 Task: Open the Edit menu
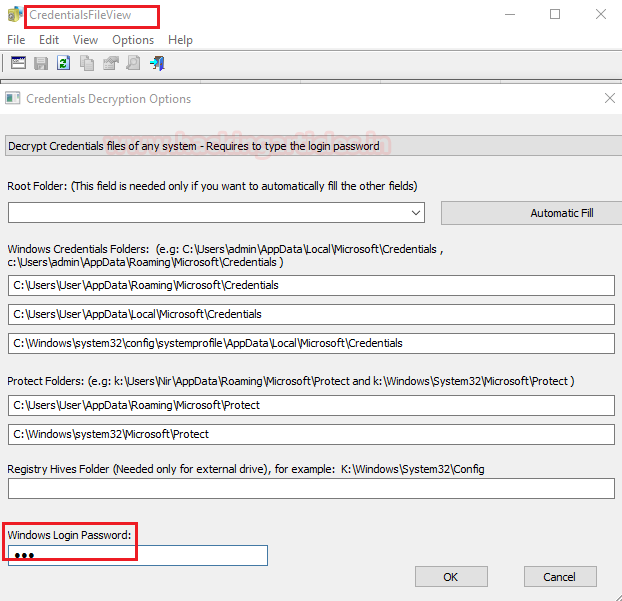[x=49, y=40]
